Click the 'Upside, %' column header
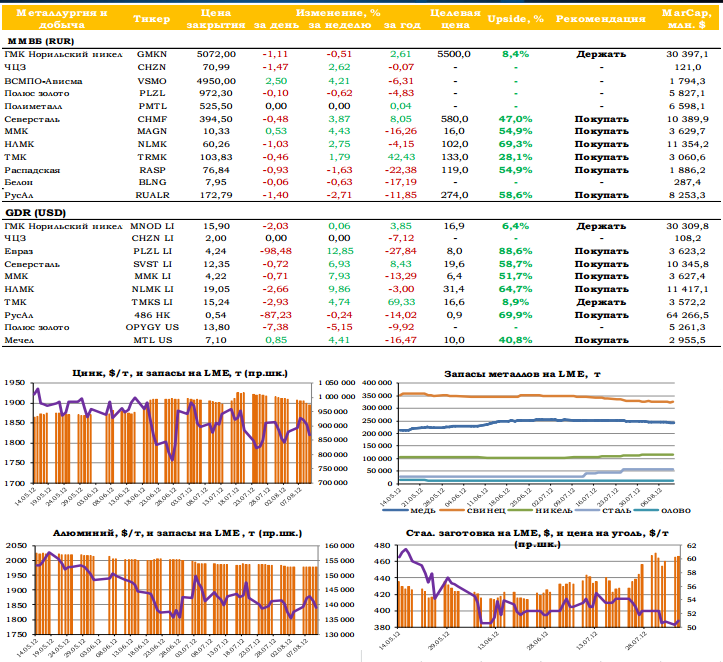The image size is (723, 662). (x=516, y=19)
